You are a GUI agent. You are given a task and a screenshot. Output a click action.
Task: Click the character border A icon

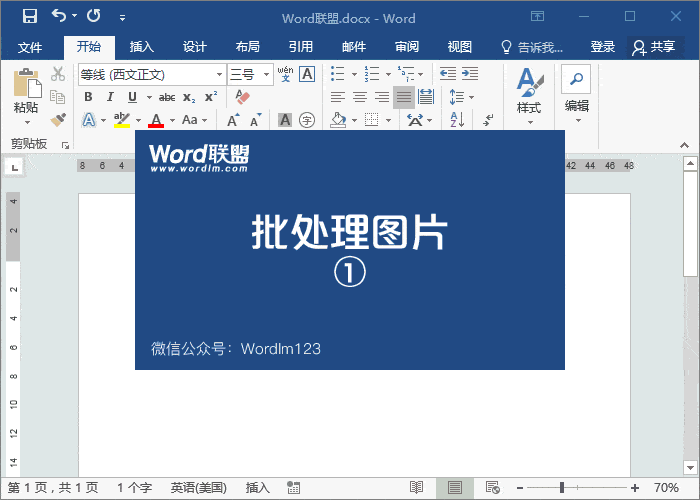click(x=307, y=74)
